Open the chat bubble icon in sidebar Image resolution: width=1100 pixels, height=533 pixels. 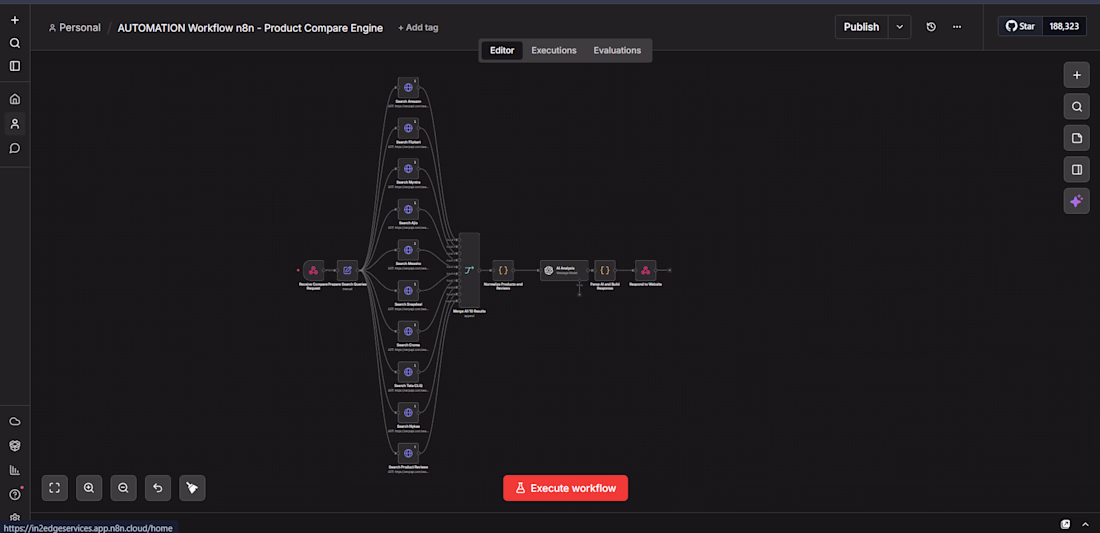[x=15, y=148]
